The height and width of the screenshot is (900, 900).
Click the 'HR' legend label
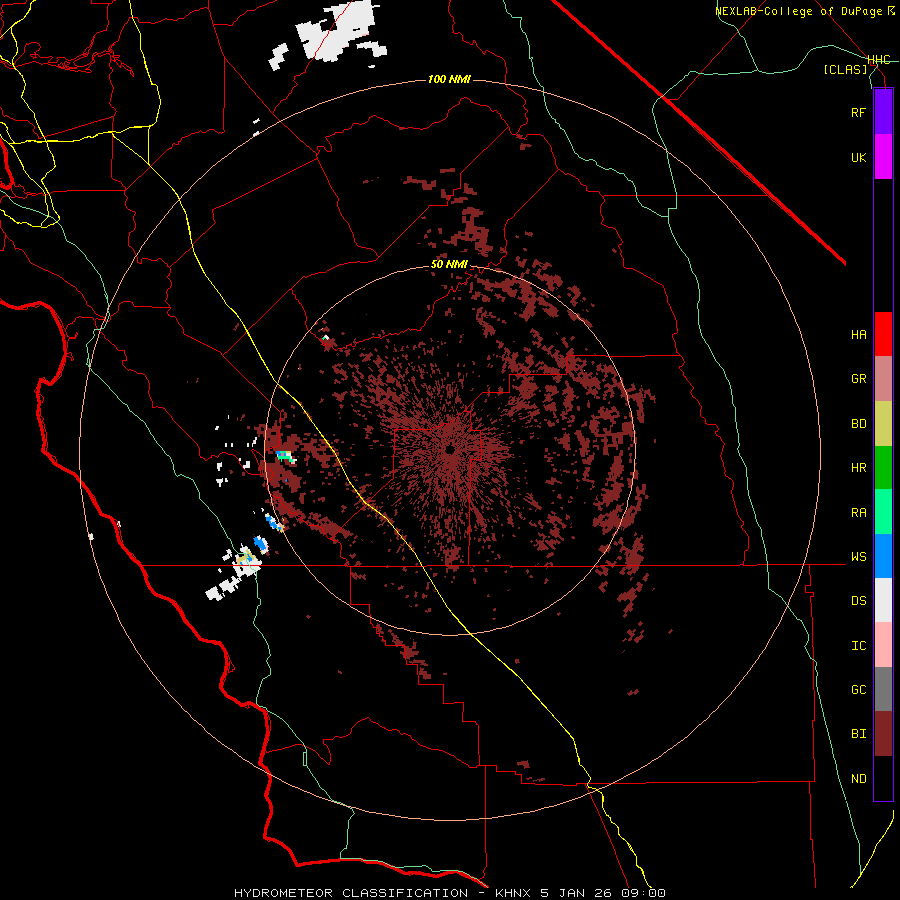coord(858,468)
